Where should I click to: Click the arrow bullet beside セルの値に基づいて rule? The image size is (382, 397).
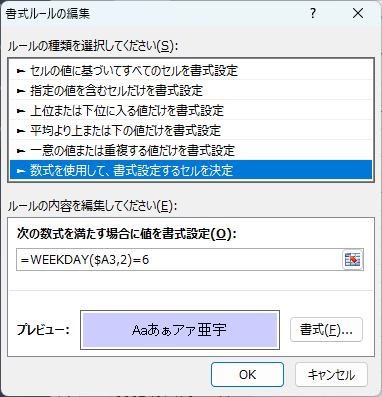tap(21, 71)
